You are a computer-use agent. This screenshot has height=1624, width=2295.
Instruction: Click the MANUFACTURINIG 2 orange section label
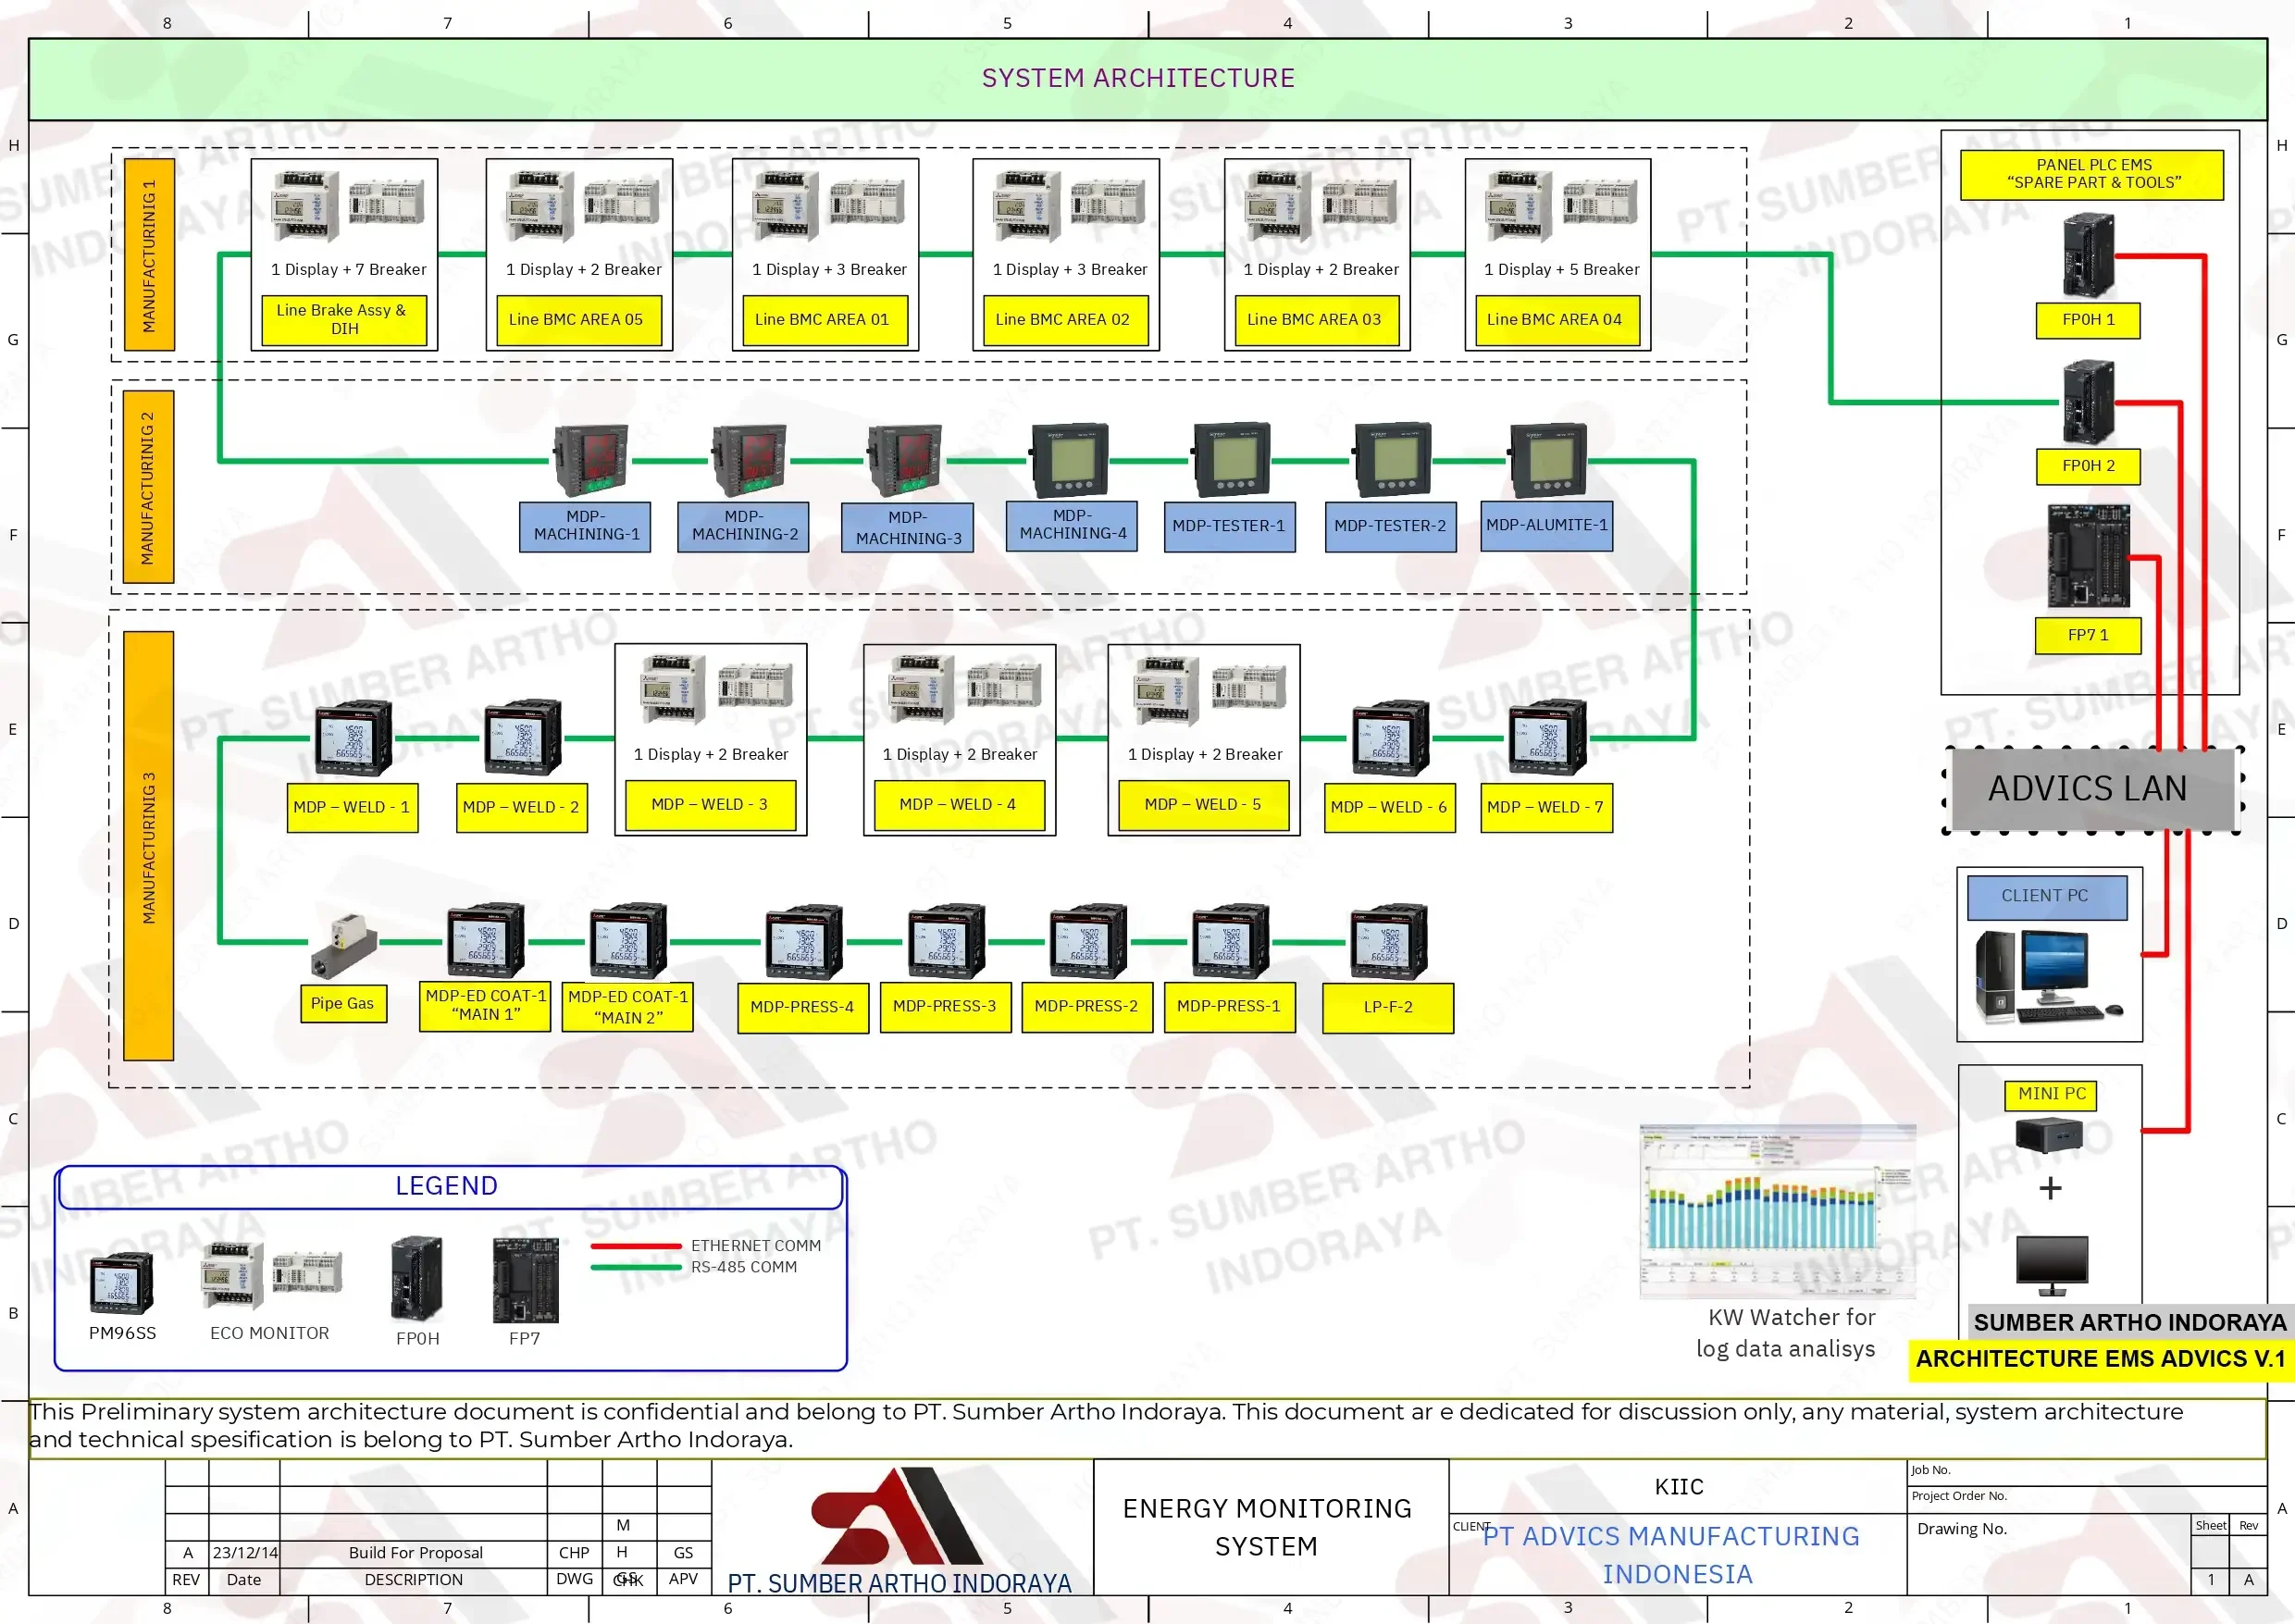(x=148, y=487)
